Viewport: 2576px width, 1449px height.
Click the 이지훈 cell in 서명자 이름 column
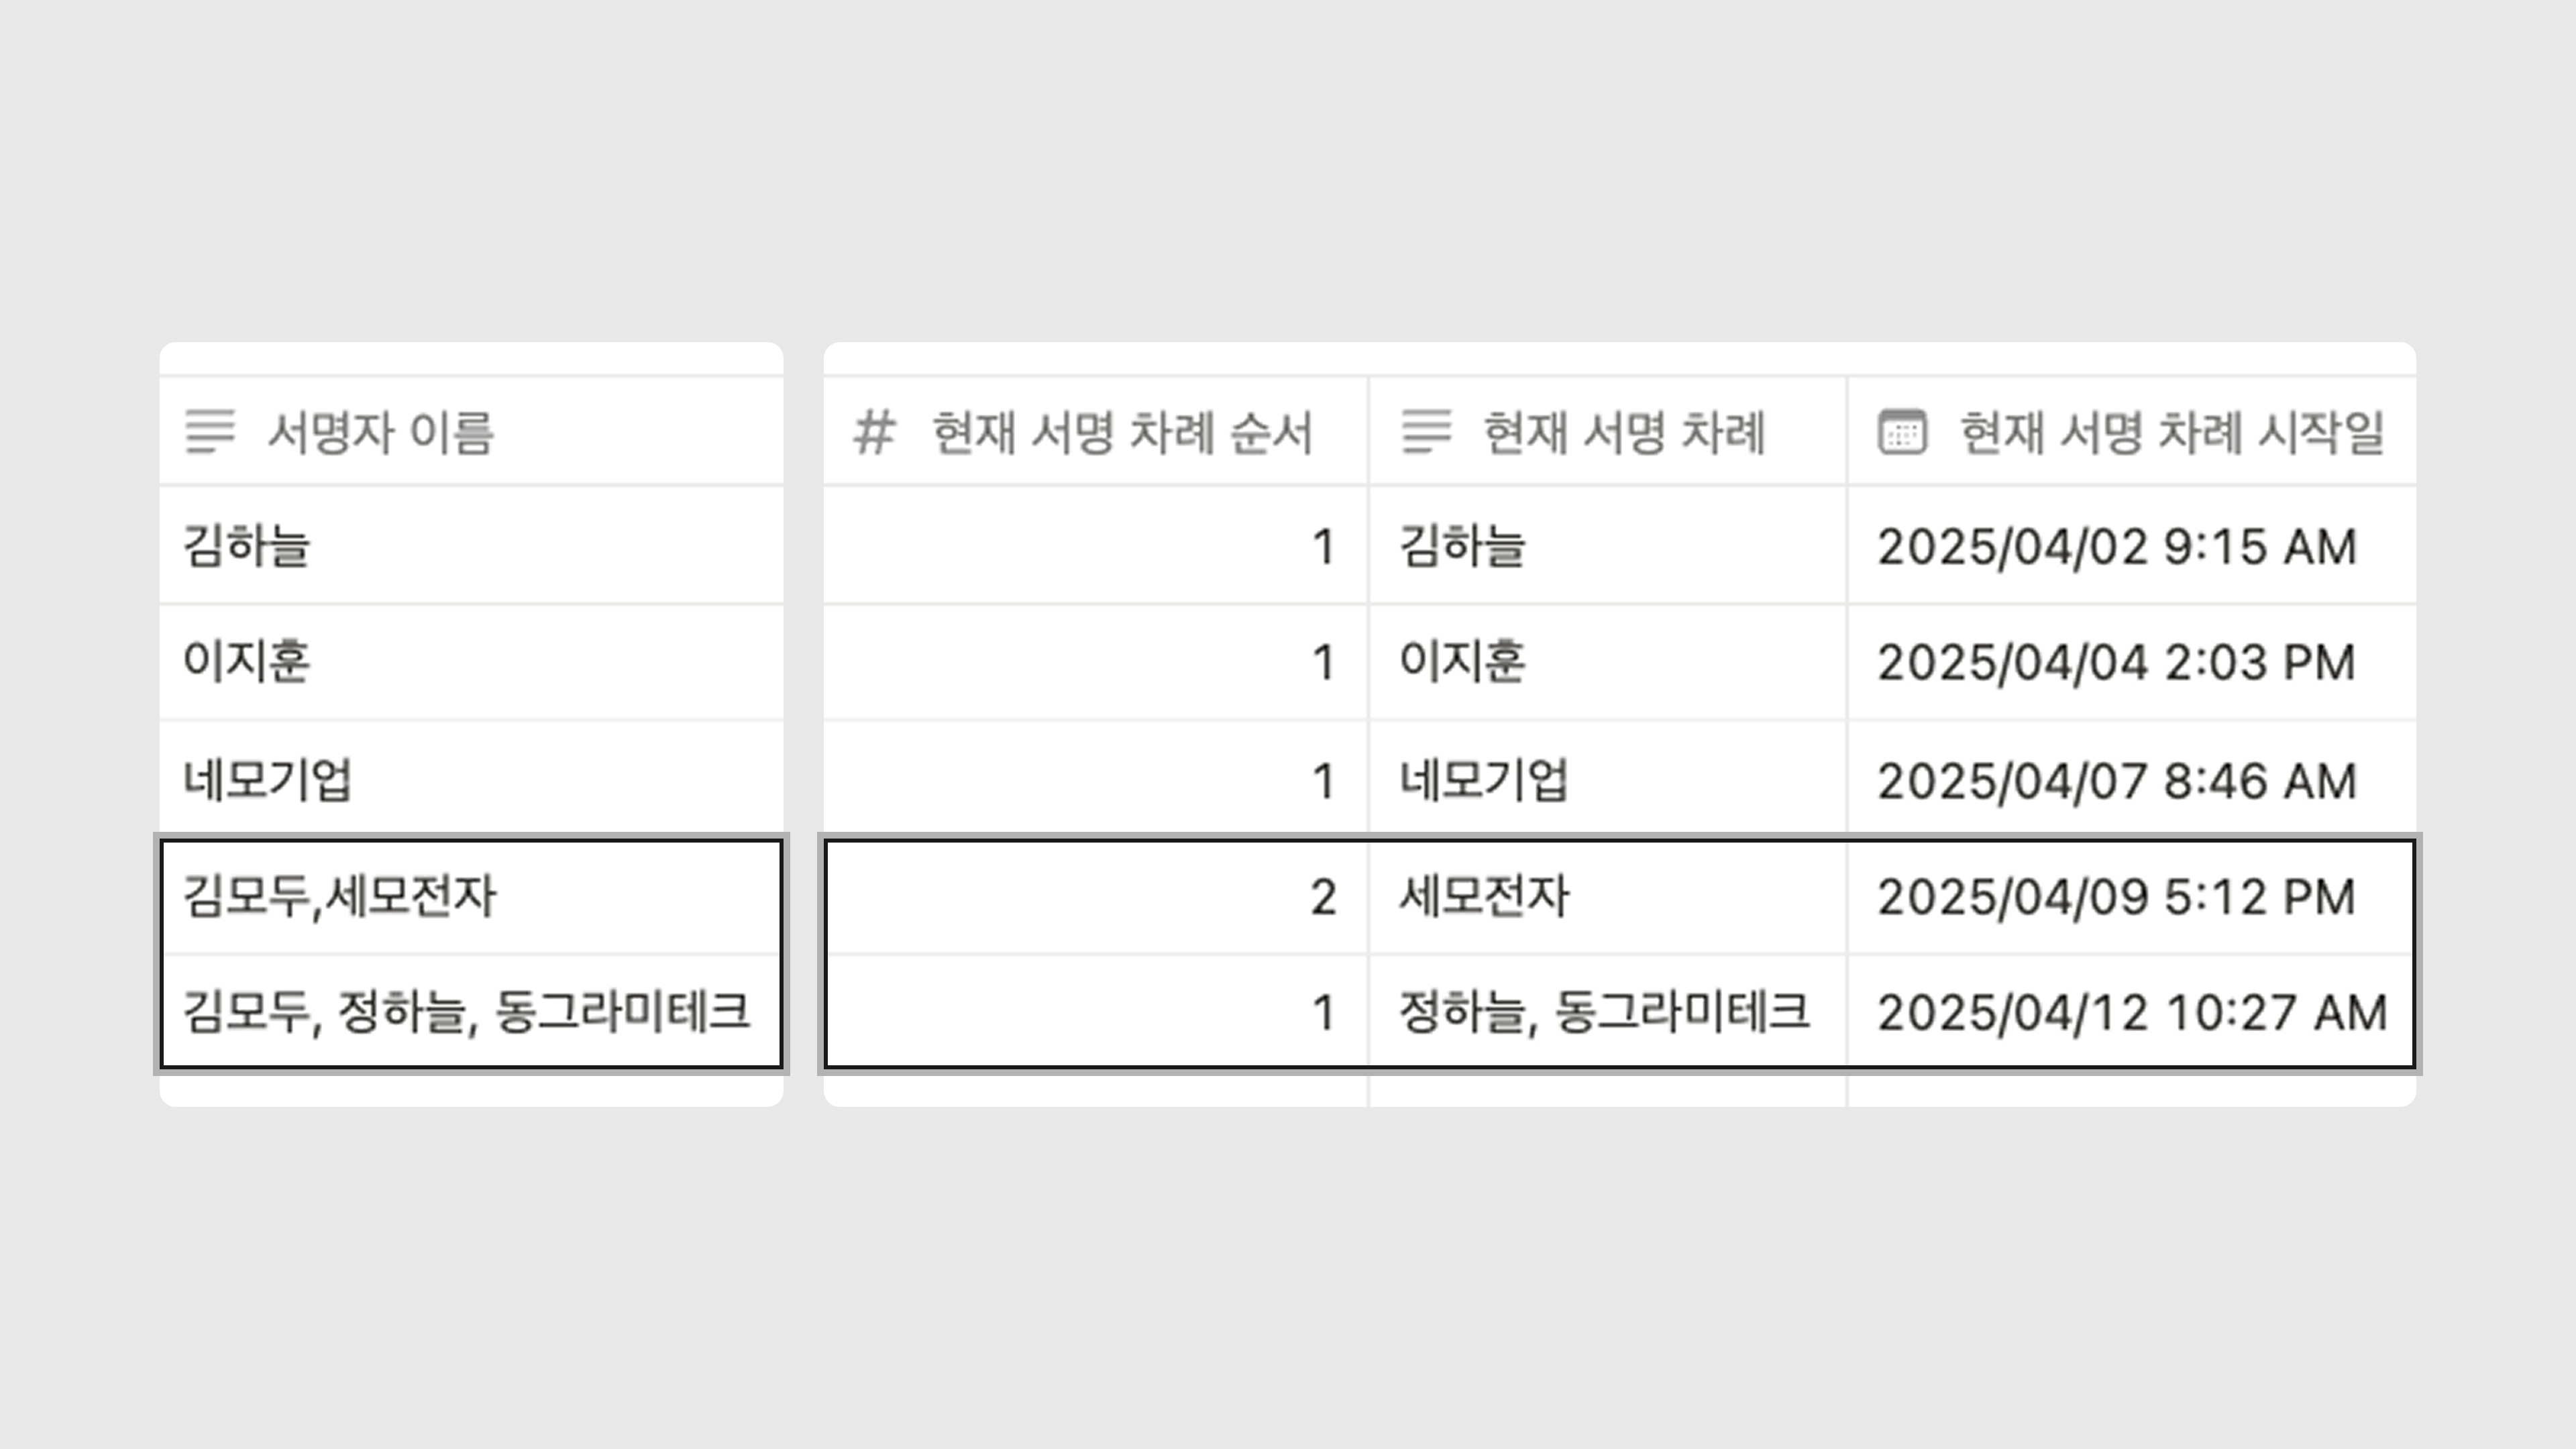pyautogui.click(x=247, y=662)
